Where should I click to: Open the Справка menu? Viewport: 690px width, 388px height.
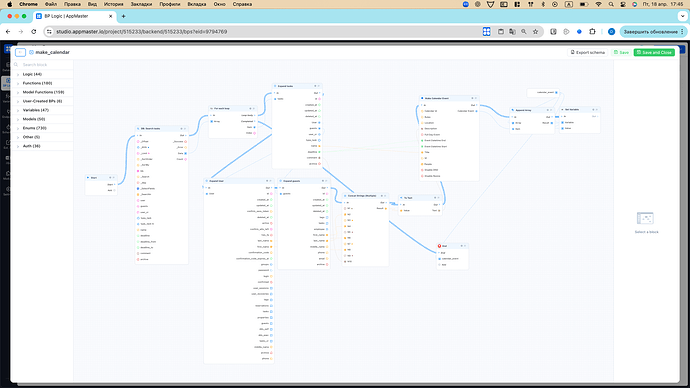[x=242, y=4]
